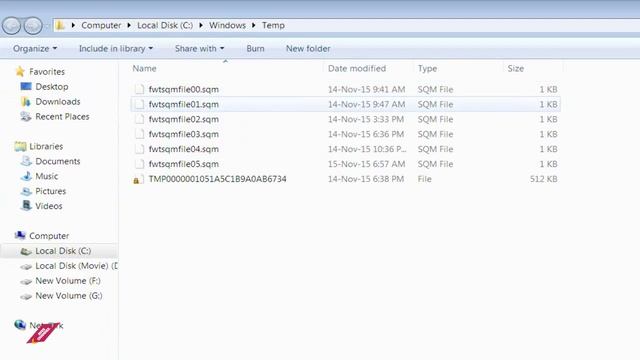Expand breadcrumb arrow after Windows
The height and width of the screenshot is (360, 640).
[x=253, y=25]
